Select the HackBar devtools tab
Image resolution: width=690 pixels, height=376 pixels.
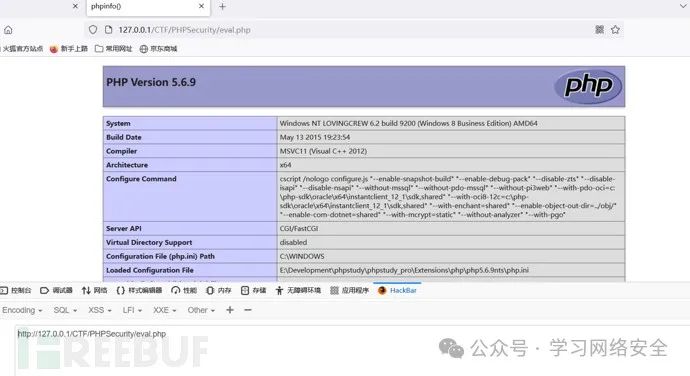point(397,291)
